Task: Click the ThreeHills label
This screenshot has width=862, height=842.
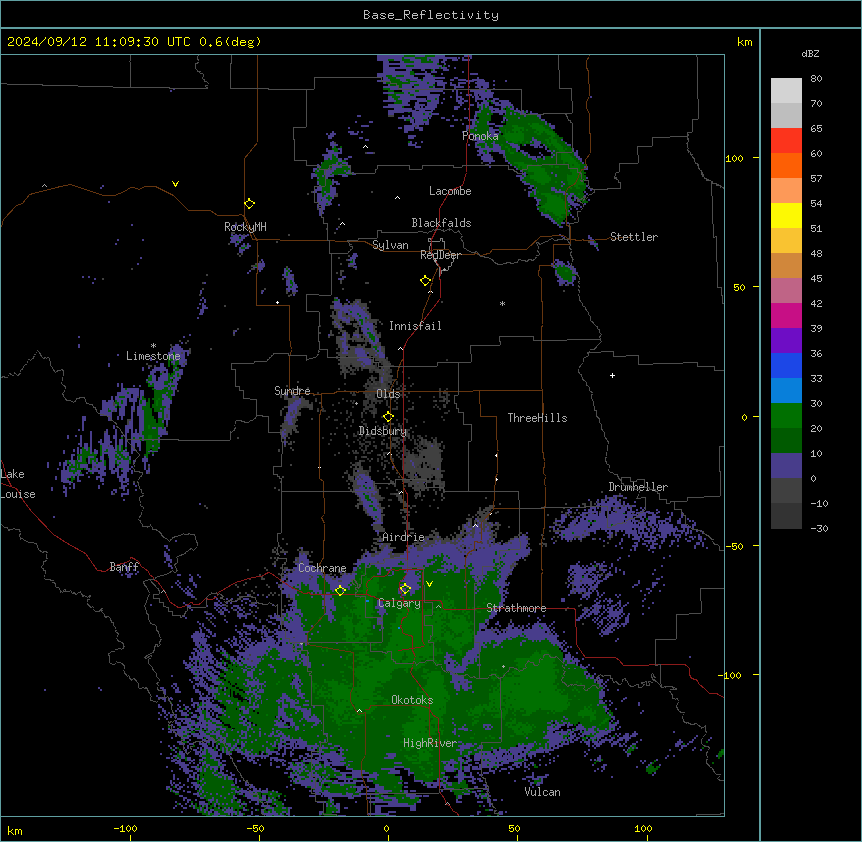Action: (x=537, y=418)
